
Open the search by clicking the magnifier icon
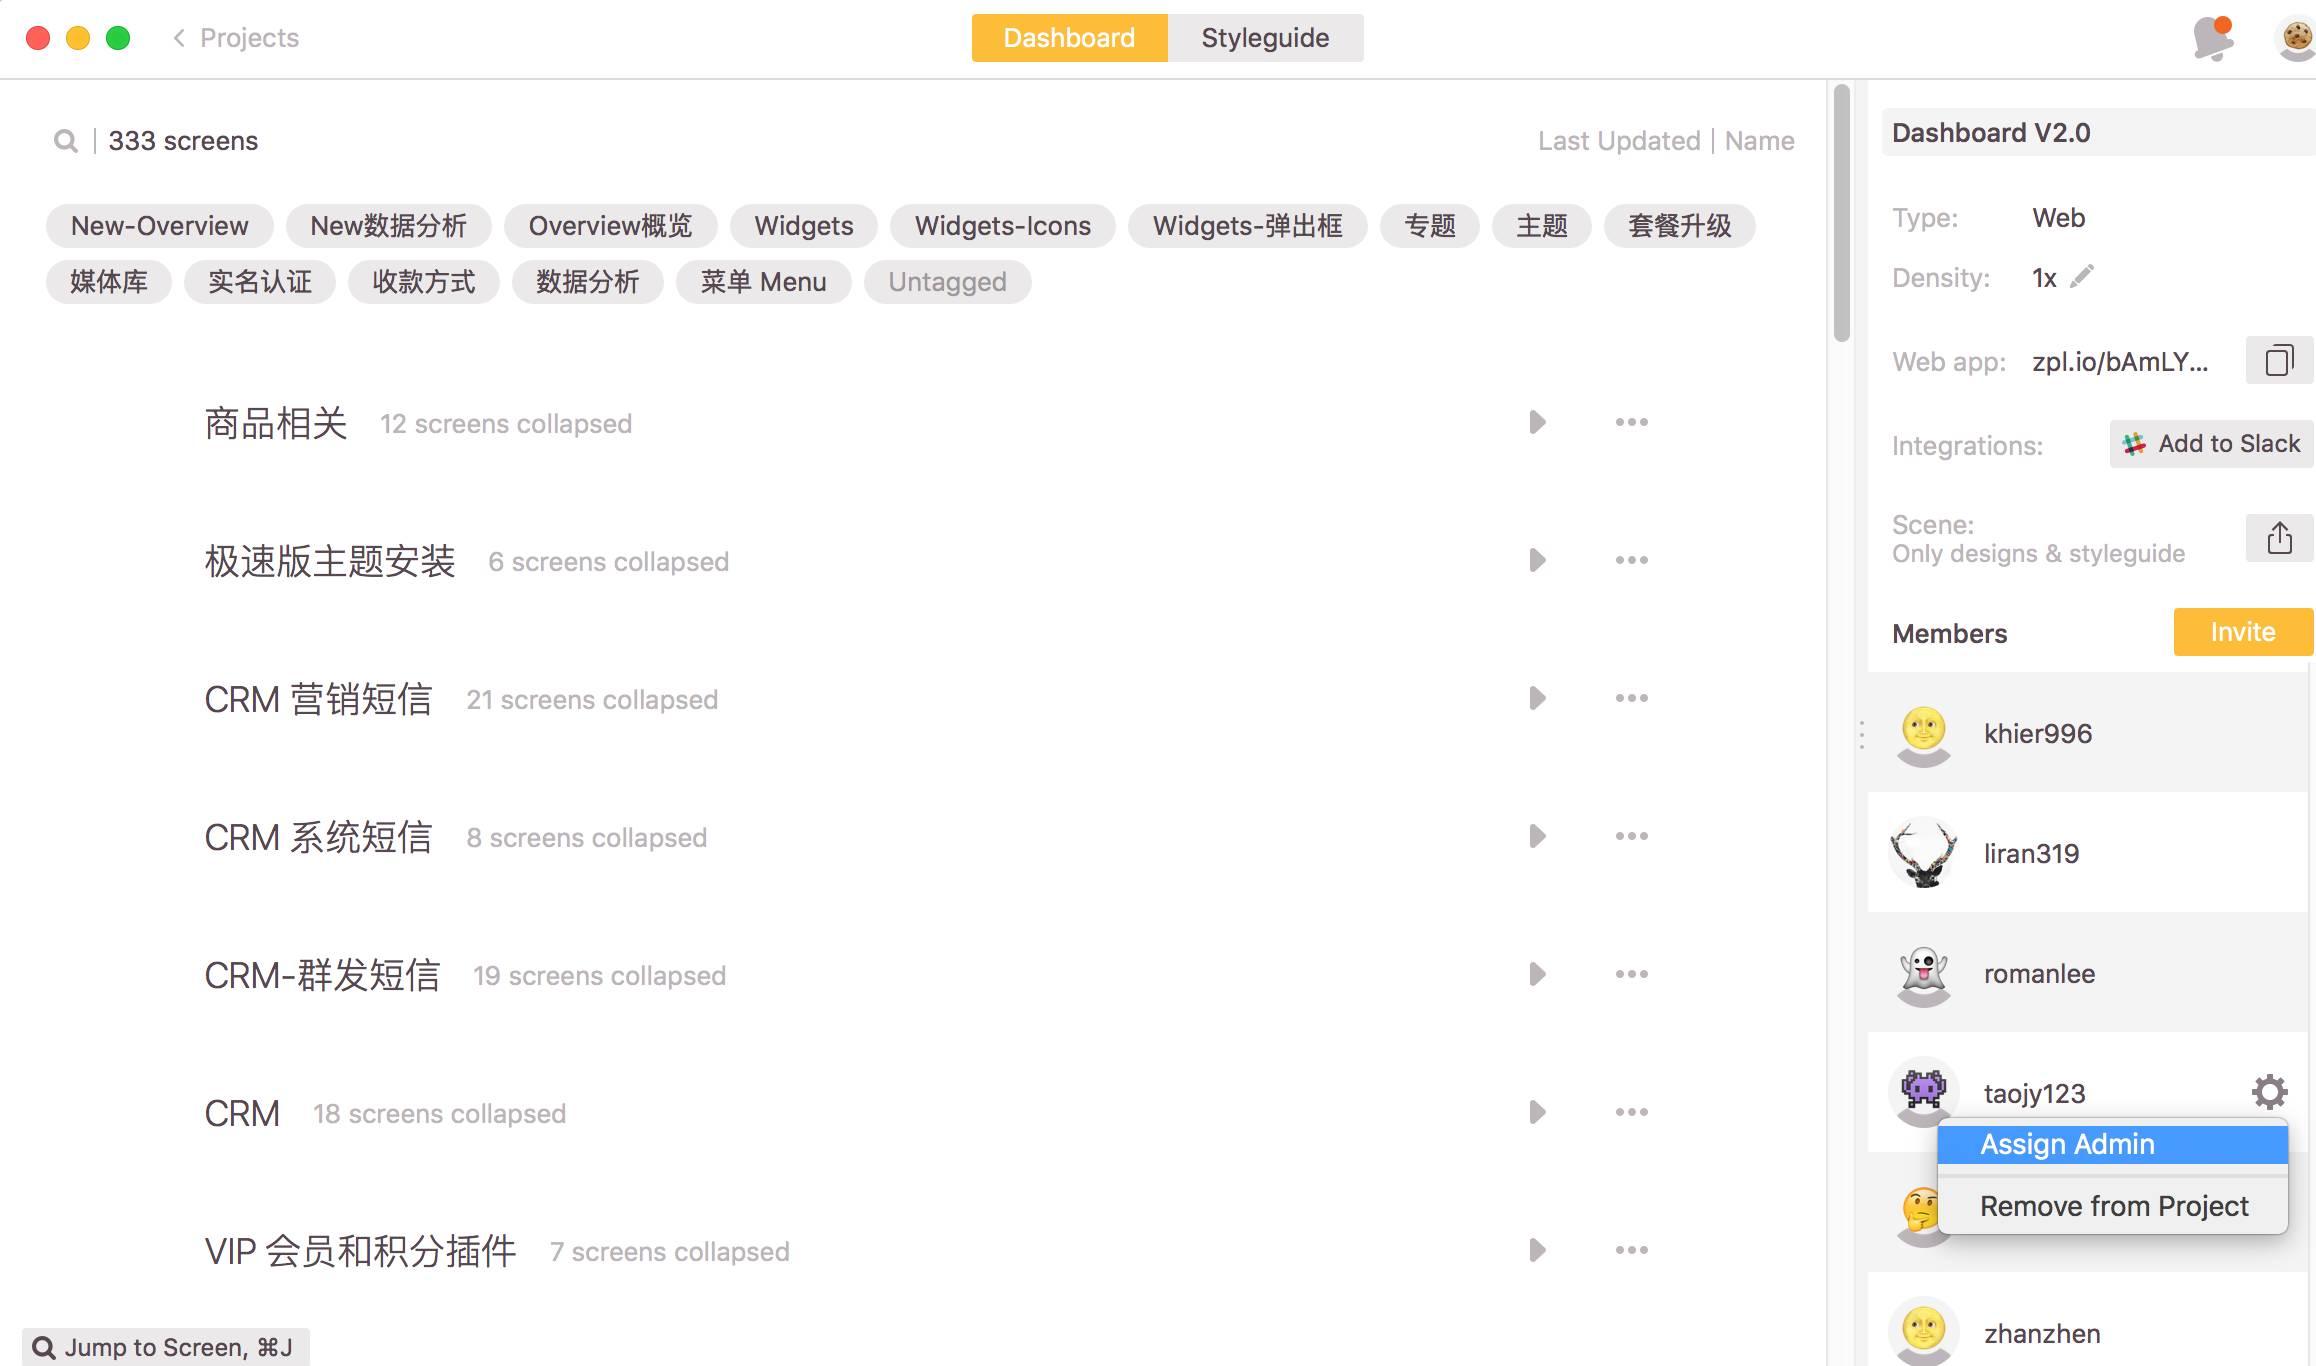pyautogui.click(x=64, y=140)
